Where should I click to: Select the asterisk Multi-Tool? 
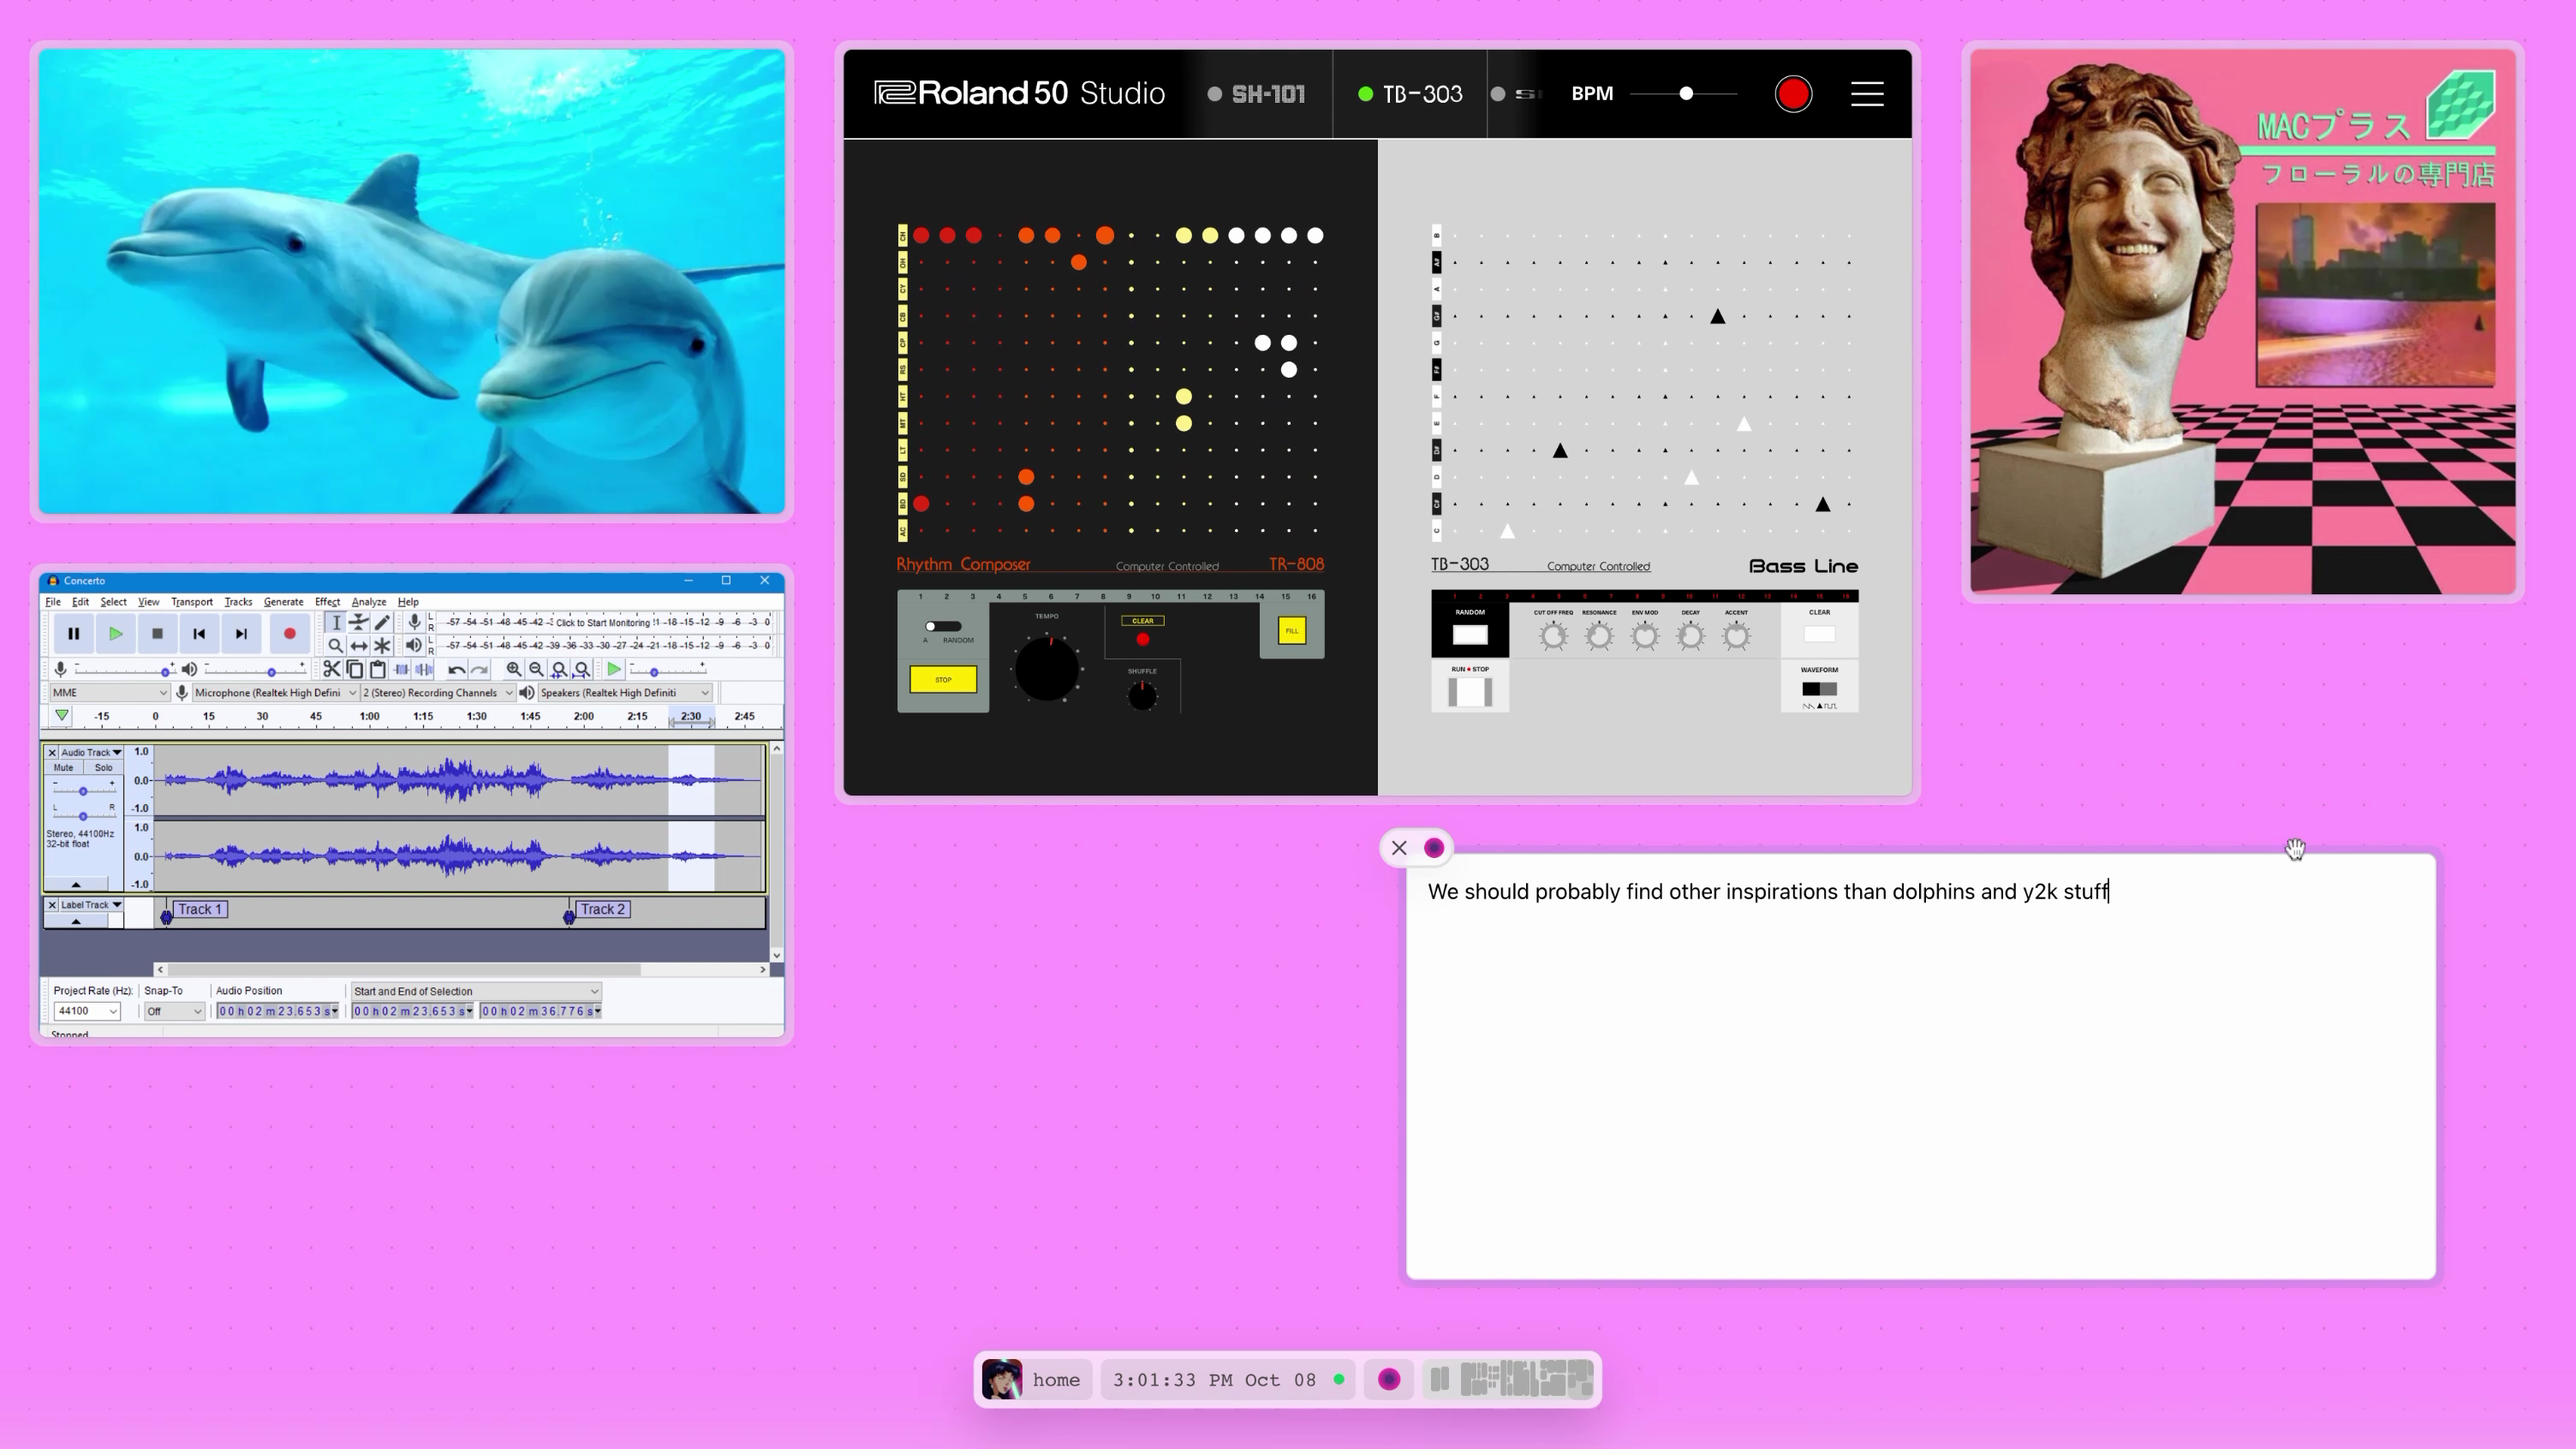point(382,646)
